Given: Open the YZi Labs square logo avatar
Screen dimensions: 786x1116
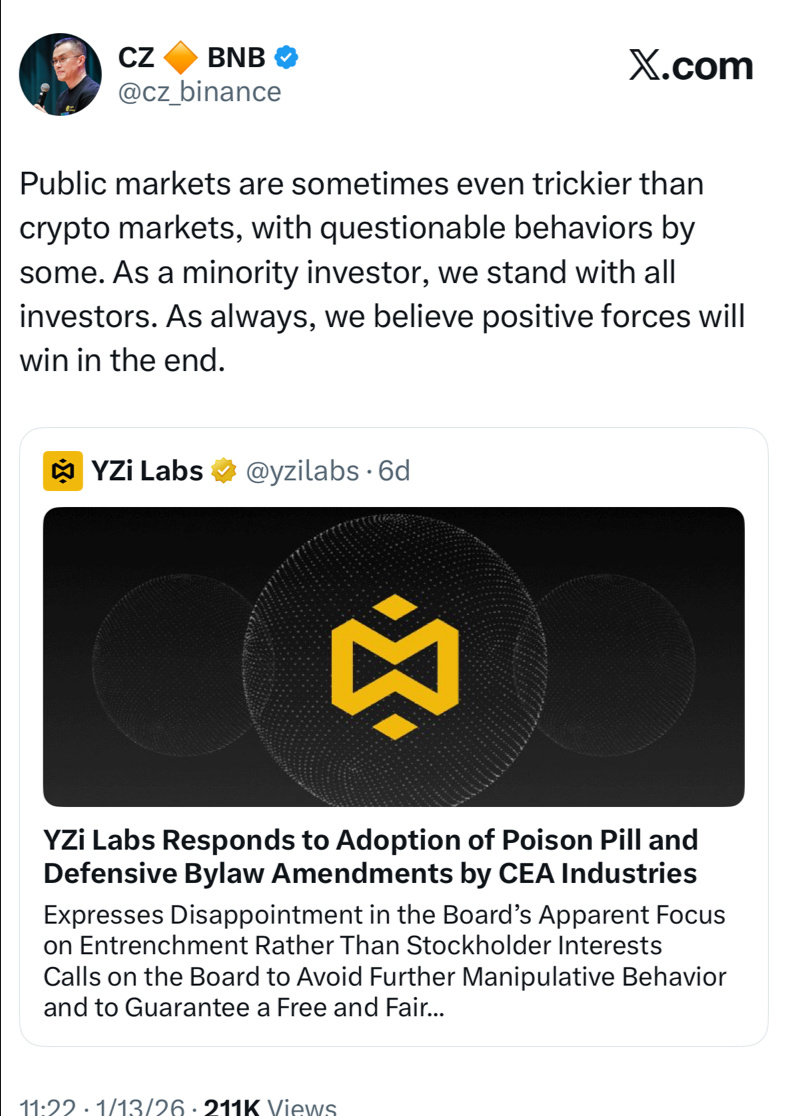Looking at the screenshot, I should click(x=63, y=471).
